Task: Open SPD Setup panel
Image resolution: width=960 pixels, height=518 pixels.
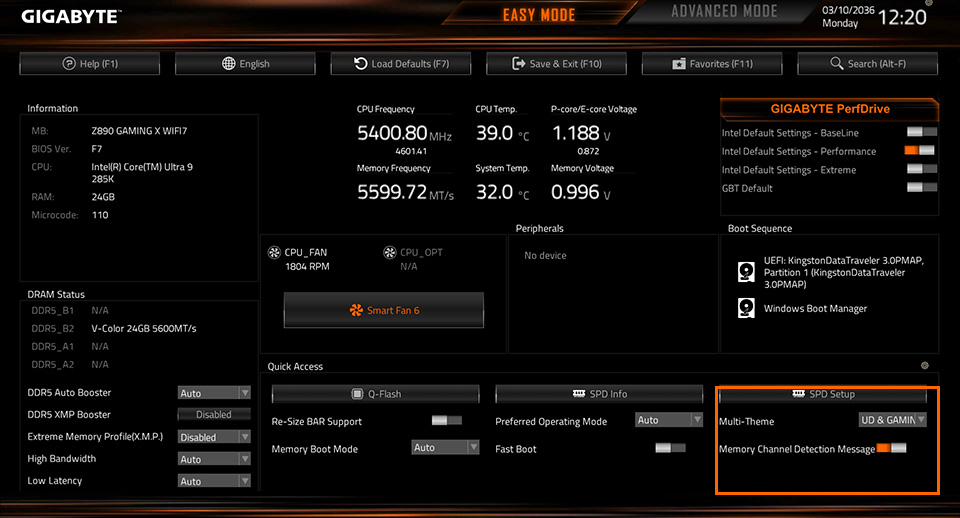Action: point(826,394)
